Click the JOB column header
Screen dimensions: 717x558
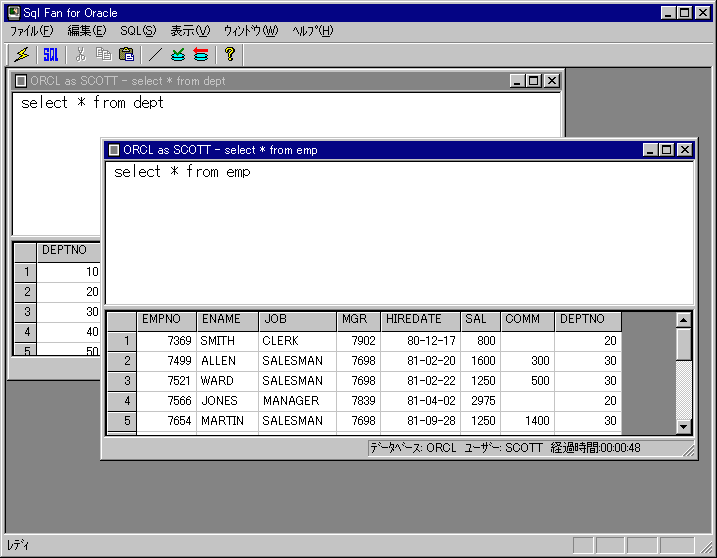298,321
